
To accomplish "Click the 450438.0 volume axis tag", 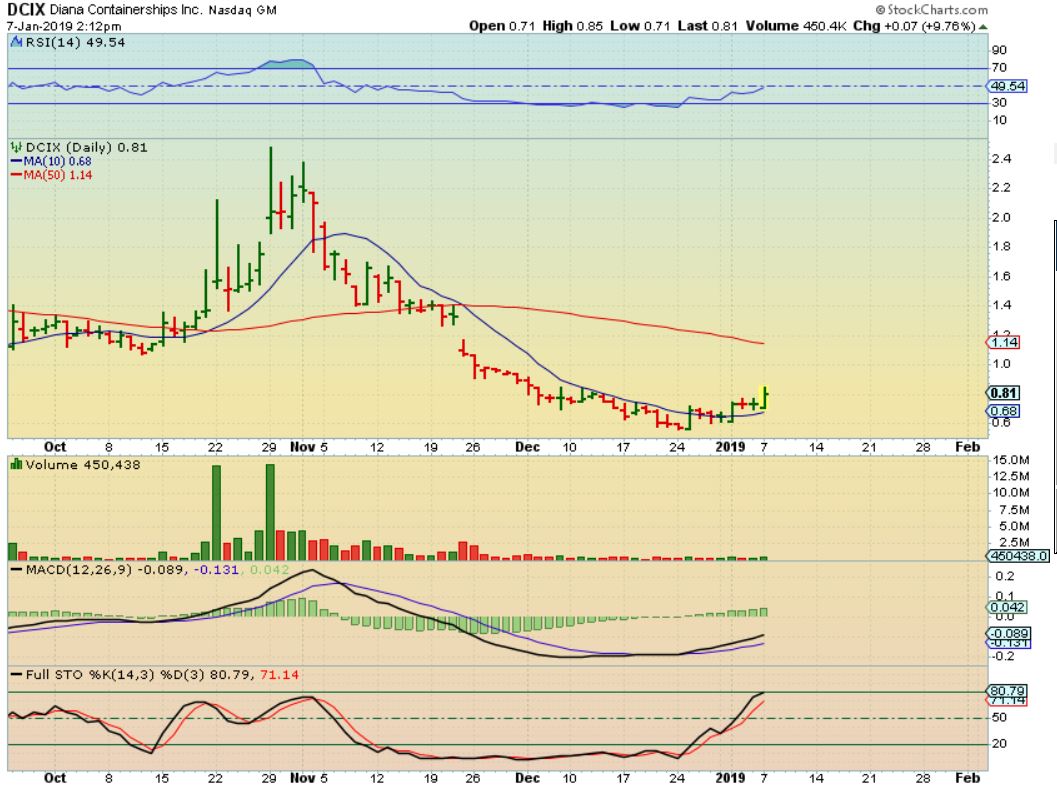I will point(1018,555).
